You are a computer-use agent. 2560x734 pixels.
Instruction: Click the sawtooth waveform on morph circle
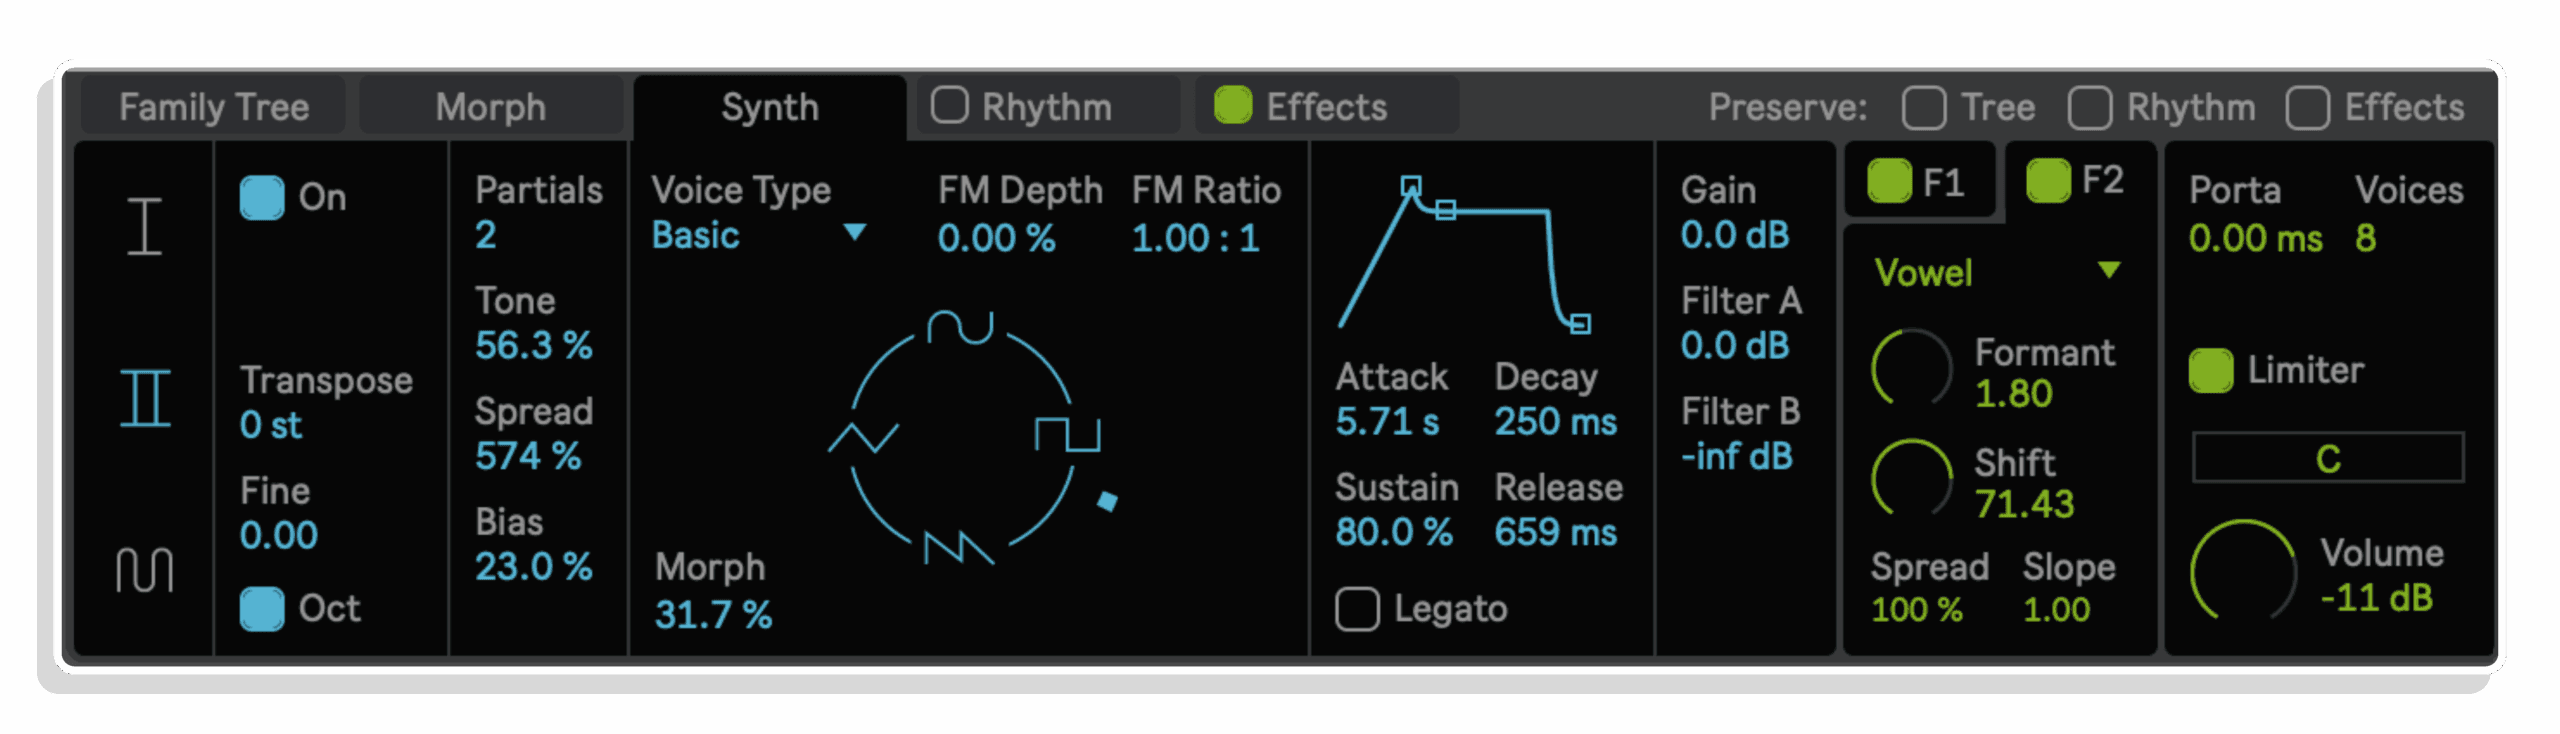[959, 548]
